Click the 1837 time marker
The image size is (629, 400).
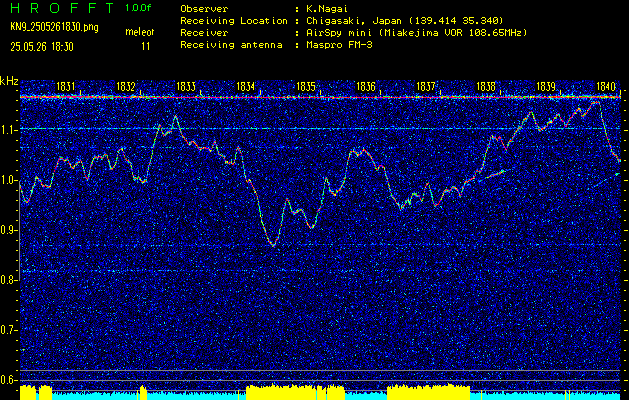426,87
